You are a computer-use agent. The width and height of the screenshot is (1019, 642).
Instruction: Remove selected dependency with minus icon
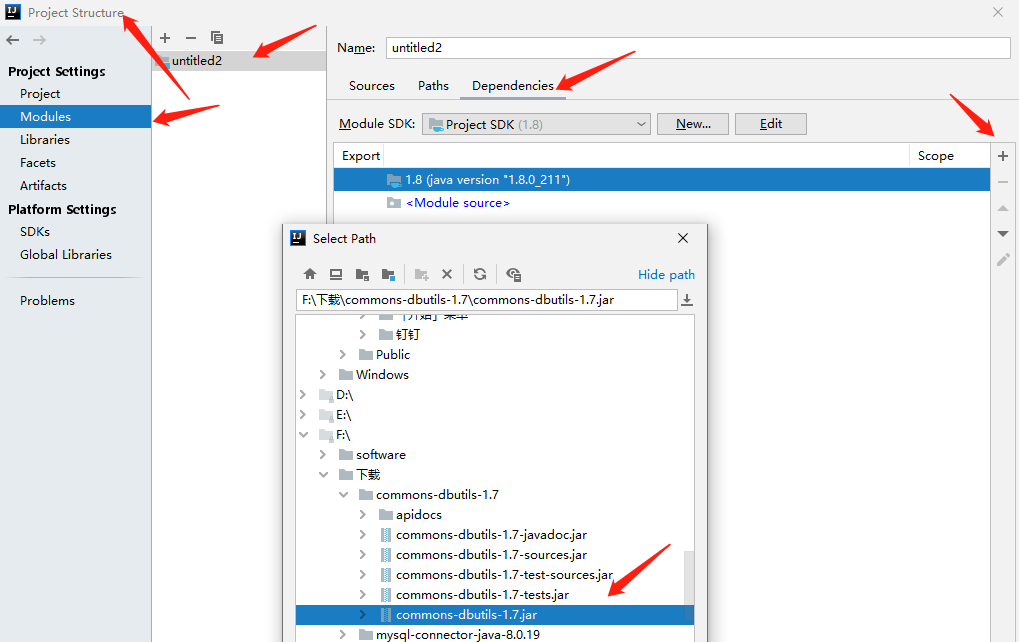1002,182
